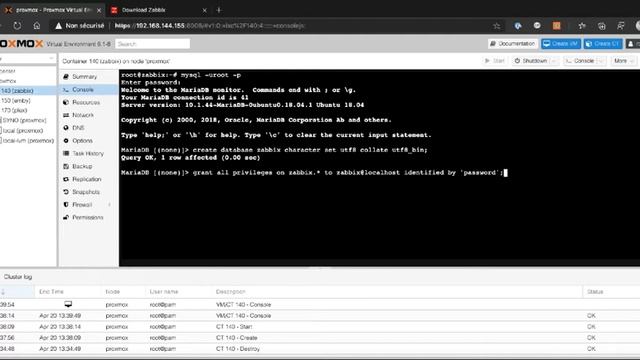Open the browser favorites icon
The width and height of the screenshot is (640, 360).
582,26
